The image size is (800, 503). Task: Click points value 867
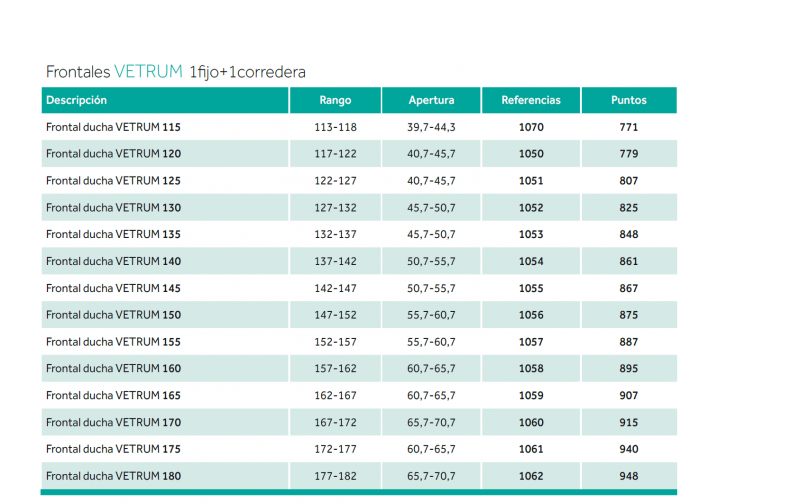(x=629, y=288)
